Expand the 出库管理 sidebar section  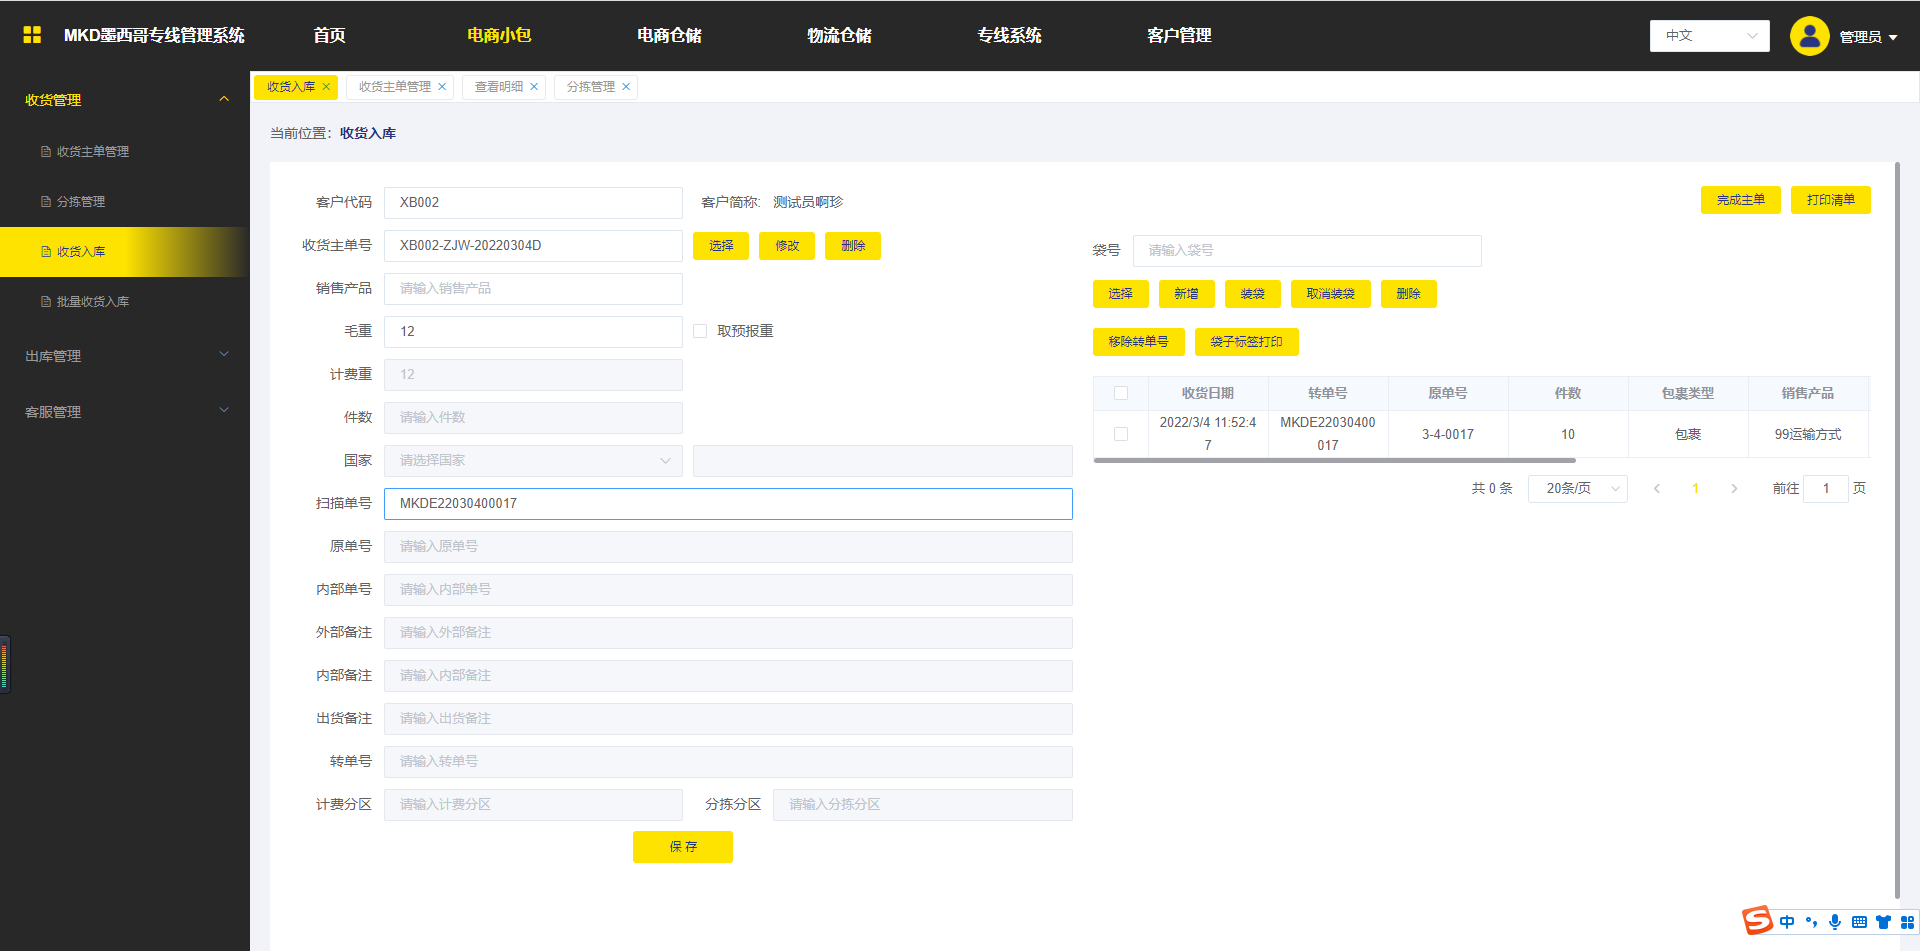125,356
